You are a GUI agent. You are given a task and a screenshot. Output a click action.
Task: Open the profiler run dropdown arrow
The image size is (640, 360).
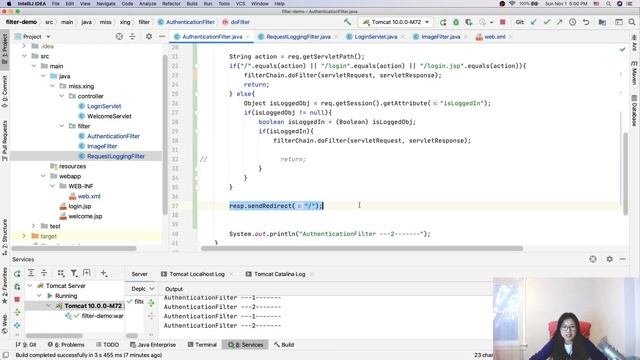[491, 22]
